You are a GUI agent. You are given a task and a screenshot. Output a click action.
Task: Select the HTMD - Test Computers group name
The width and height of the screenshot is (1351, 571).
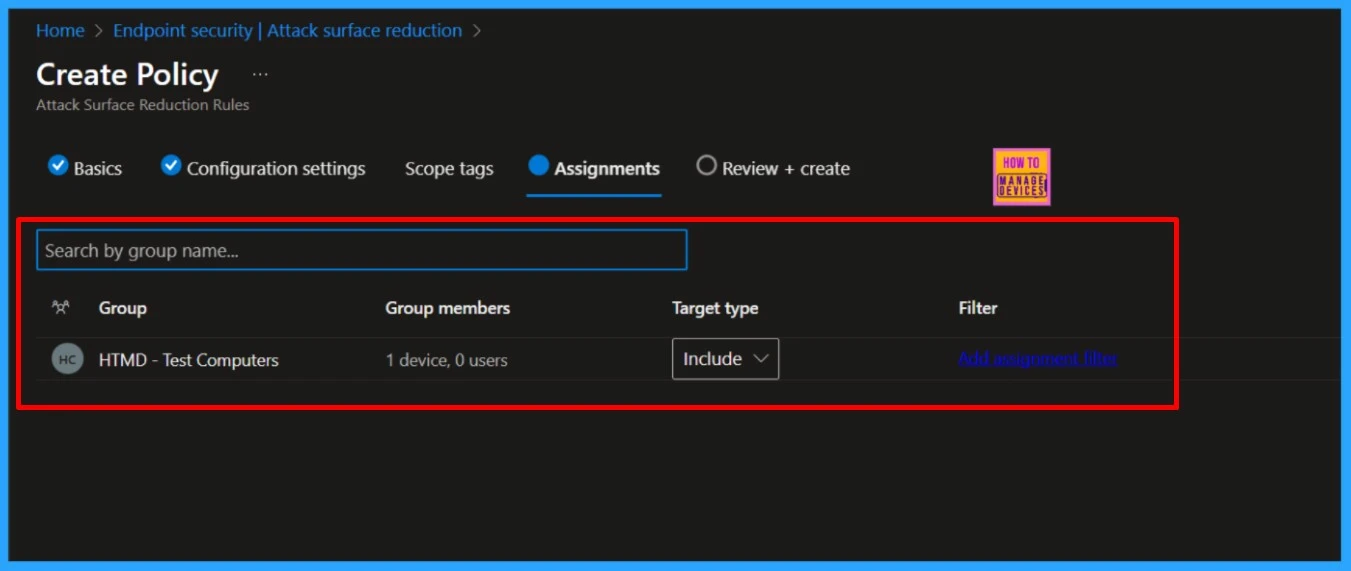point(188,360)
